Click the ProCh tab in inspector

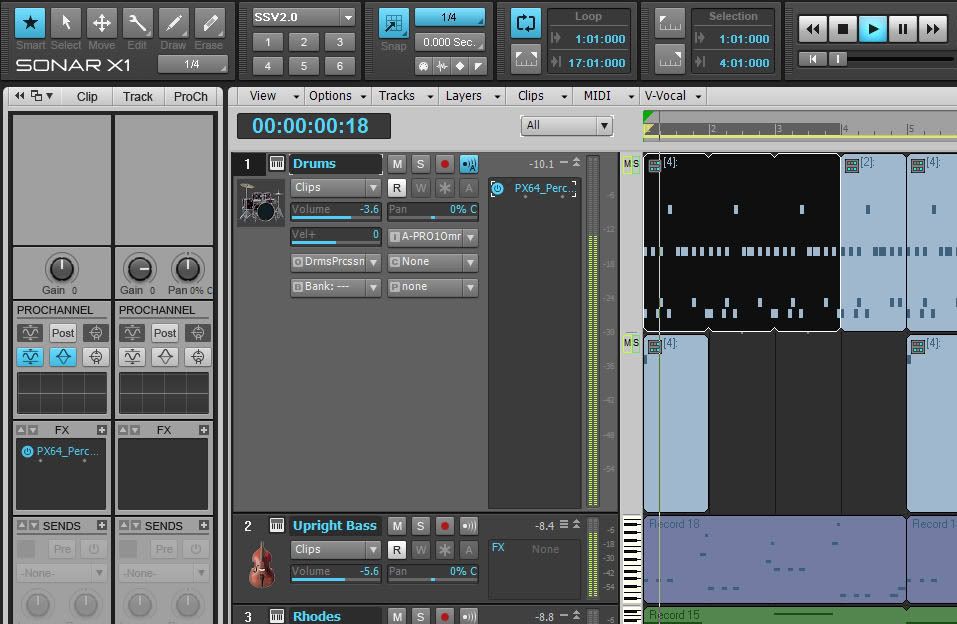click(190, 97)
